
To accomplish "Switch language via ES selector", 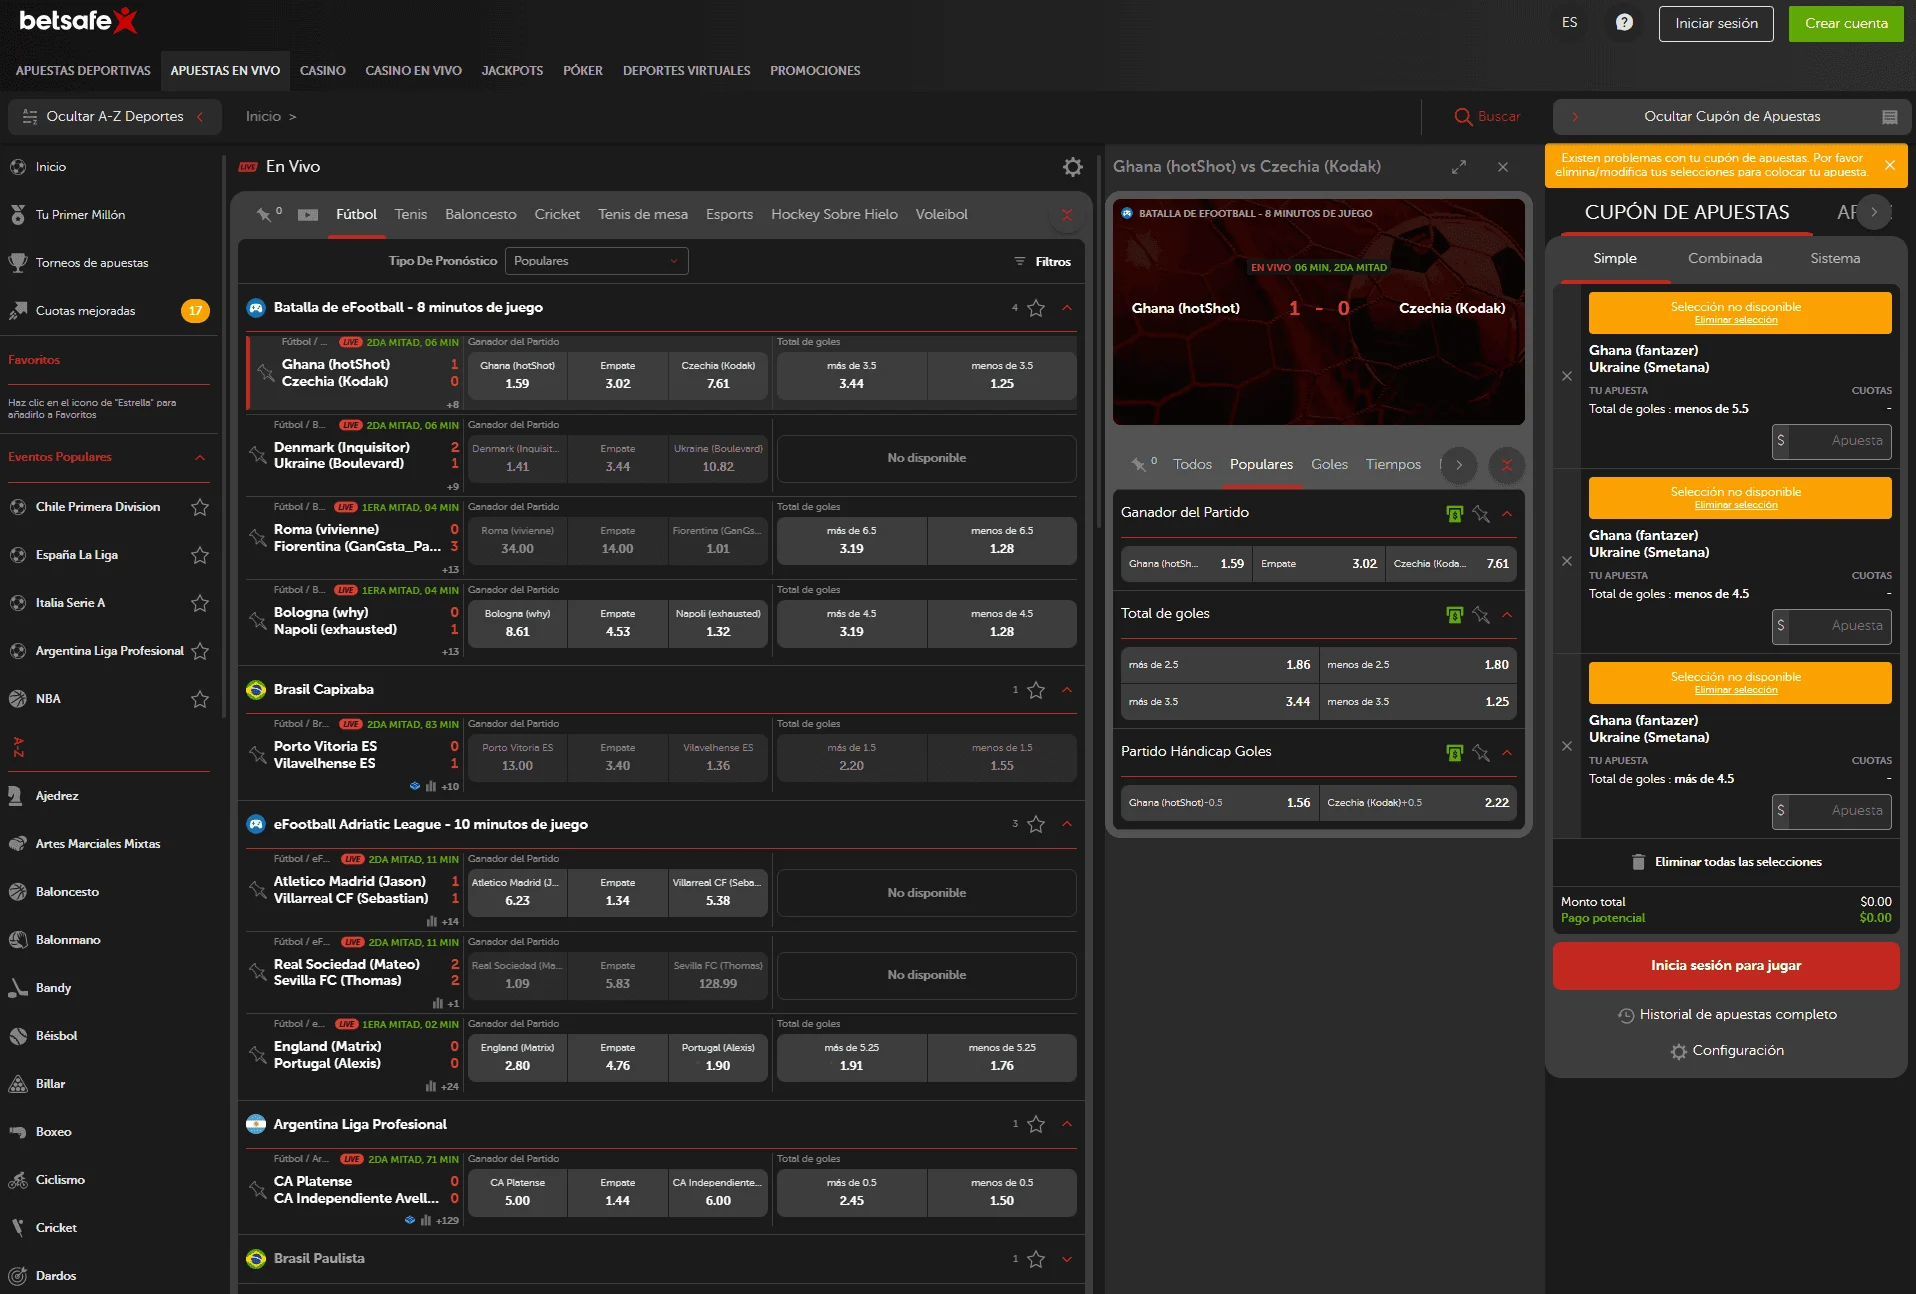I will [x=1569, y=23].
